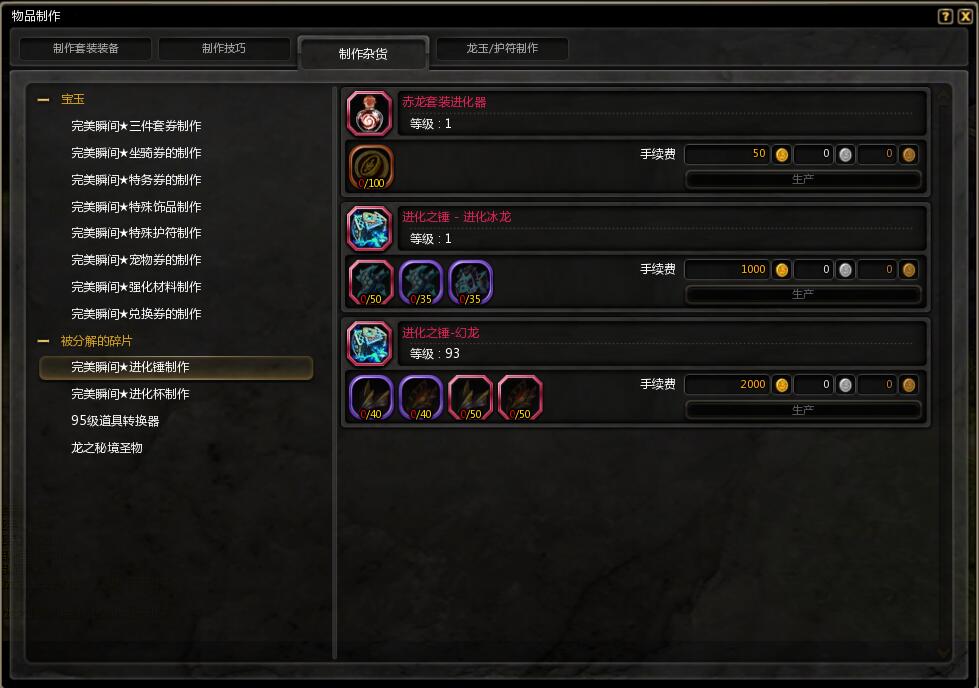Select the red-bordered ice dragon material showing 0/50
Image resolution: width=979 pixels, height=688 pixels.
(x=371, y=283)
